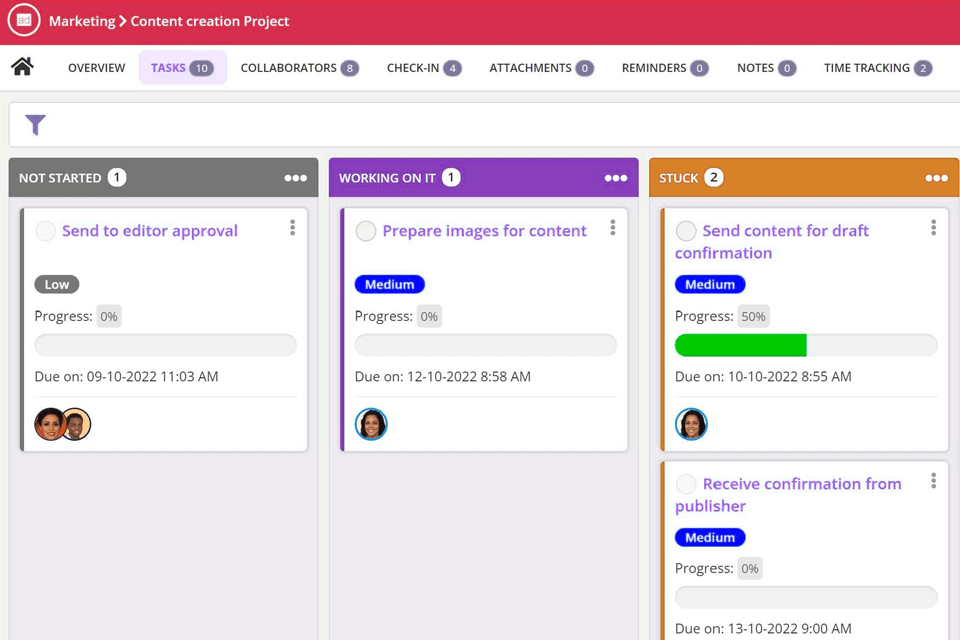Click the green 50% progress bar
Image resolution: width=960 pixels, height=640 pixels.
(741, 345)
